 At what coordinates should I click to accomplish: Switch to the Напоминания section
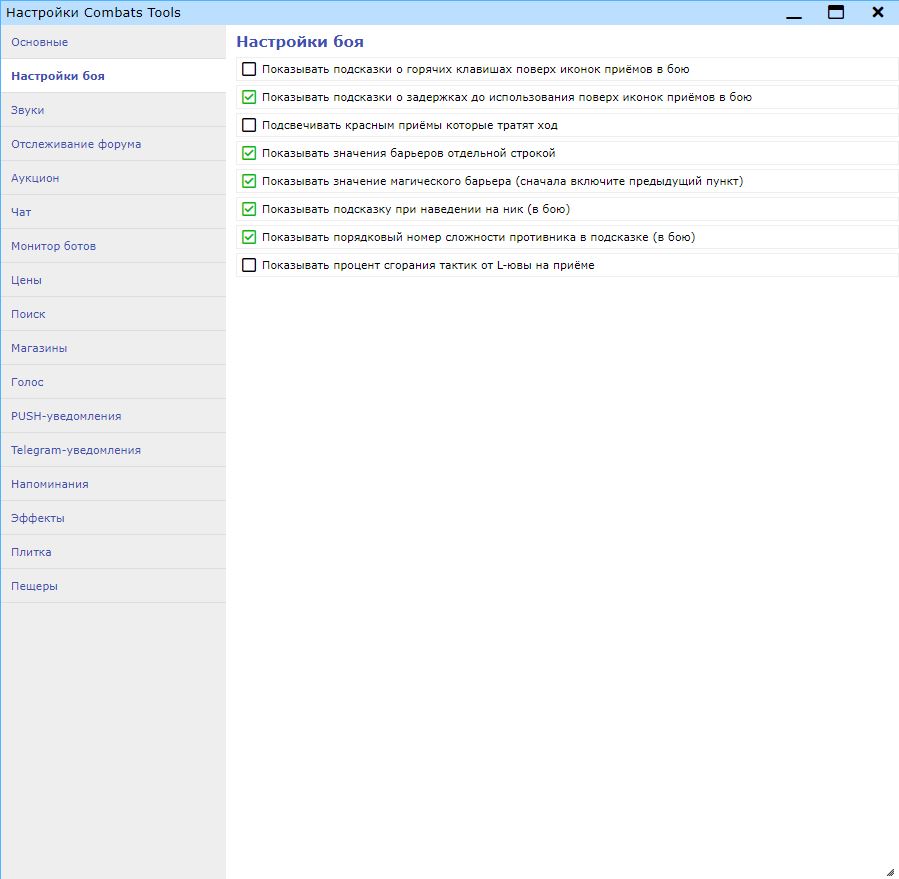[x=114, y=484]
